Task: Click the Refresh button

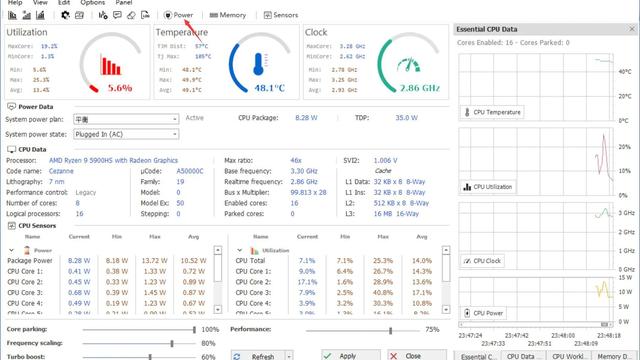Action: coord(257,356)
